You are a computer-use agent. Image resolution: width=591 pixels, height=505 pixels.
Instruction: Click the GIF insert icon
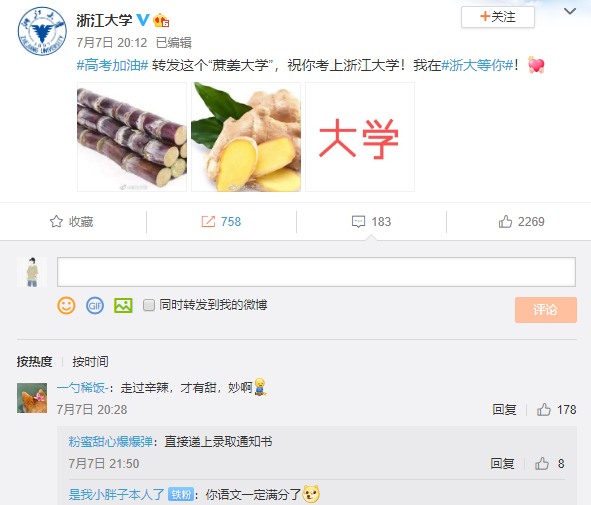95,305
